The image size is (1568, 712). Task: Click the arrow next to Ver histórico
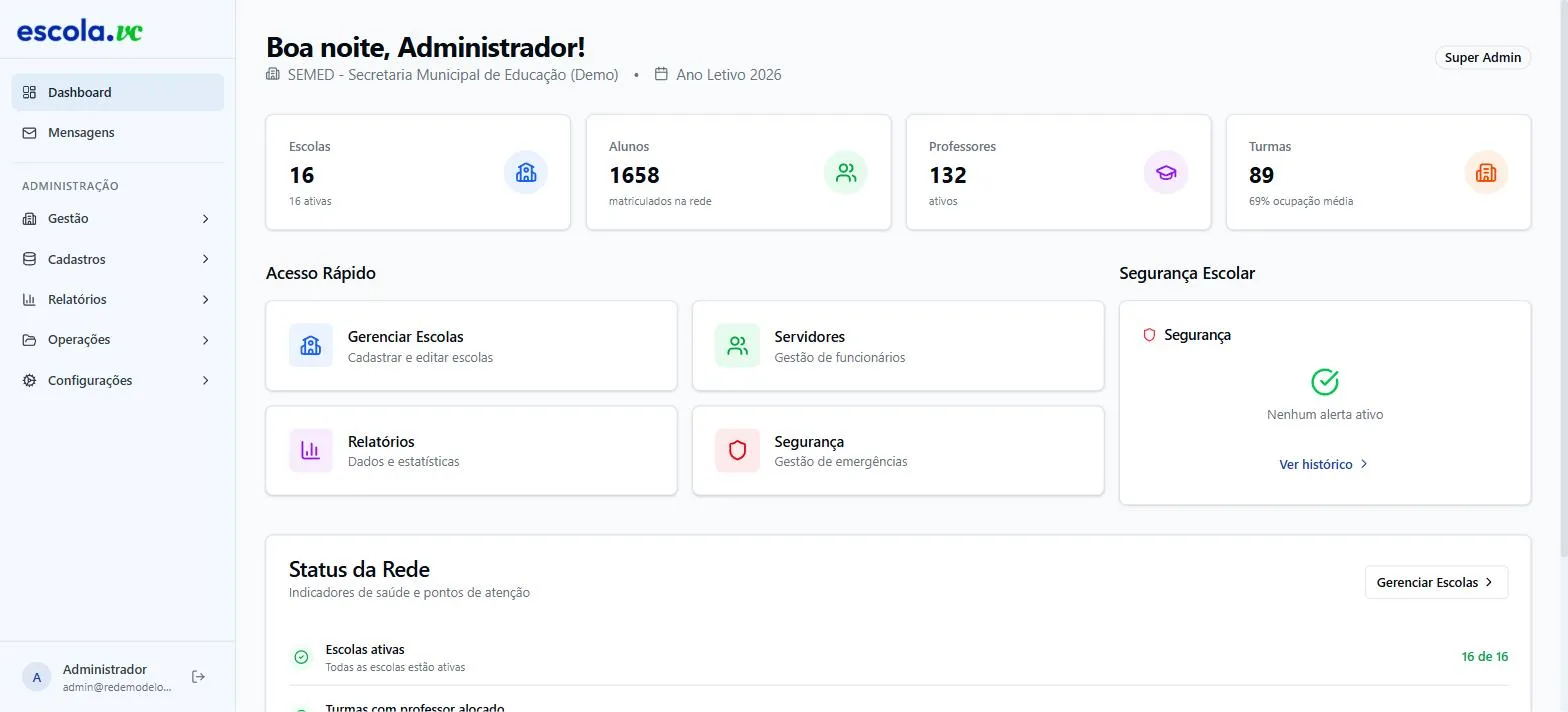(1364, 464)
